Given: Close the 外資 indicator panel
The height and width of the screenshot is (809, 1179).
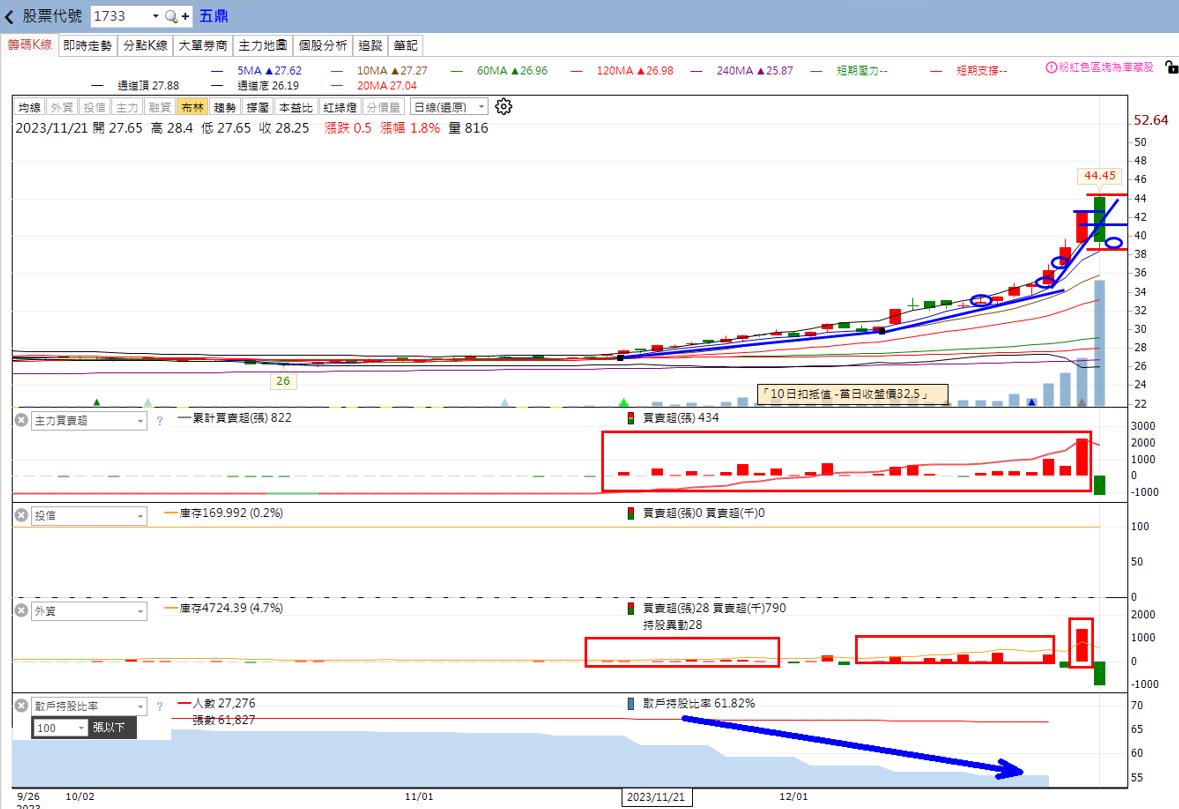Looking at the screenshot, I should click(x=21, y=611).
